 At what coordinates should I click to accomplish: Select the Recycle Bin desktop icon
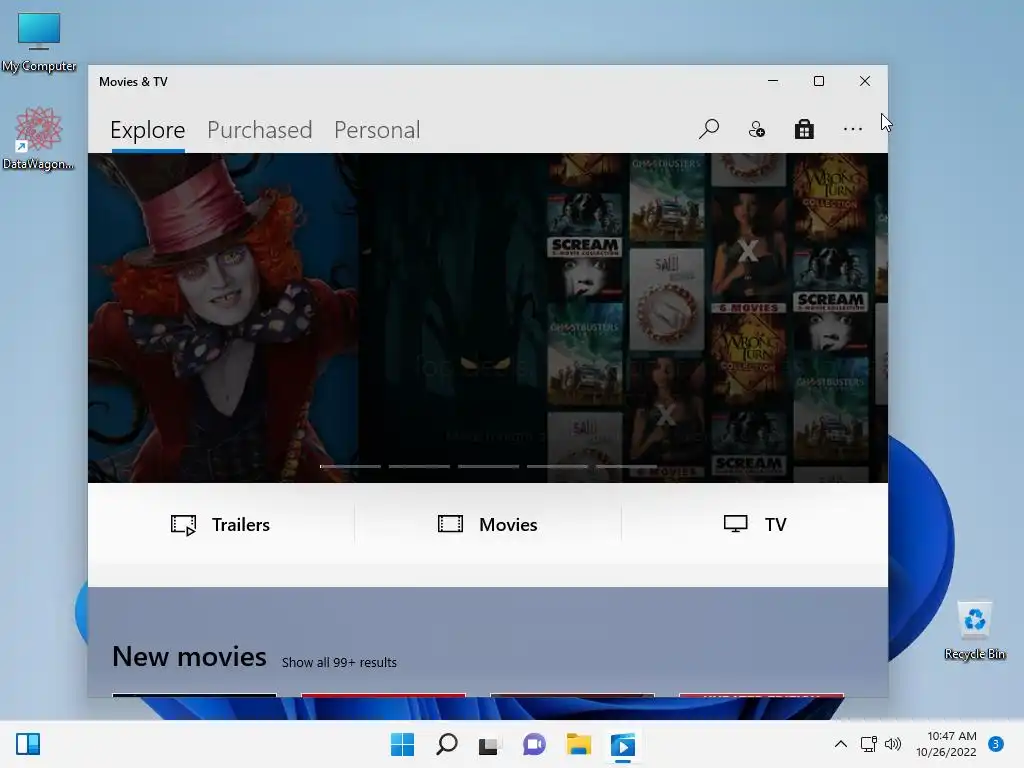[x=974, y=631]
